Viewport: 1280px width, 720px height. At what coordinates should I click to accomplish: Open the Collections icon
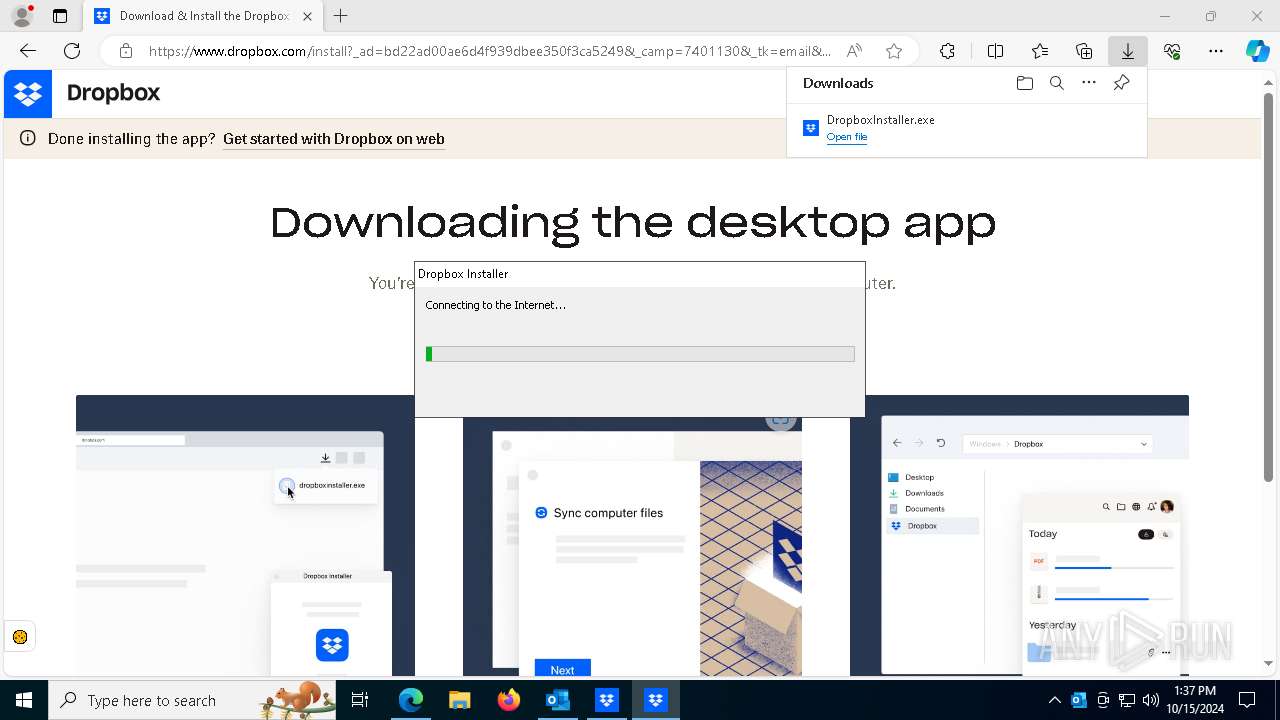click(x=1084, y=51)
